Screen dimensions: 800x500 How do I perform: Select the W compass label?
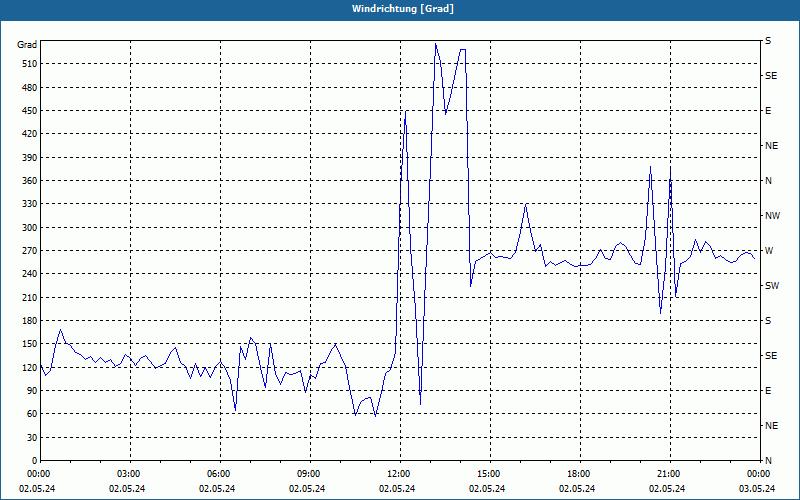[x=769, y=251]
